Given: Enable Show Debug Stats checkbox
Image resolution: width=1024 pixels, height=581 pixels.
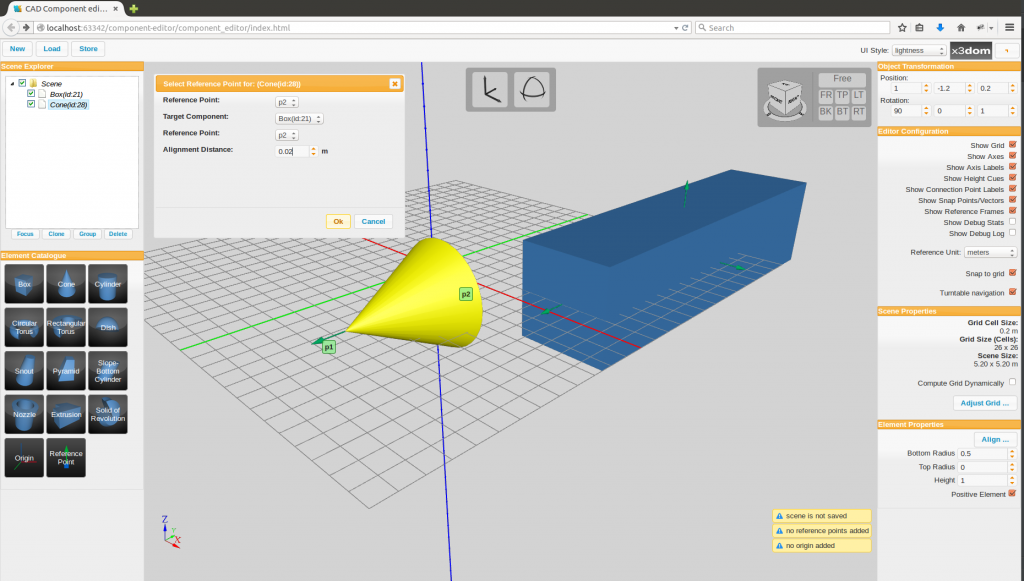Looking at the screenshot, I should 1012,221.
